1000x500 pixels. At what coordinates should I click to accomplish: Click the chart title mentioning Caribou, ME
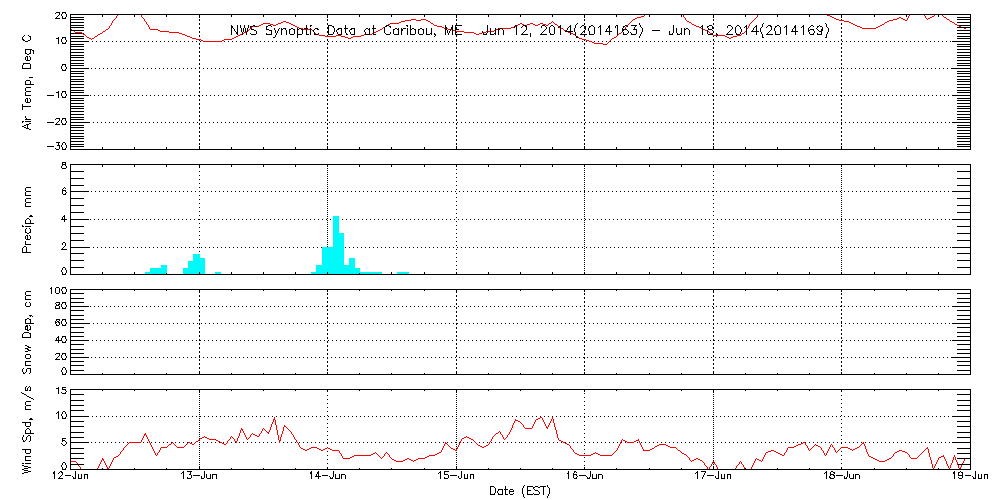click(529, 31)
